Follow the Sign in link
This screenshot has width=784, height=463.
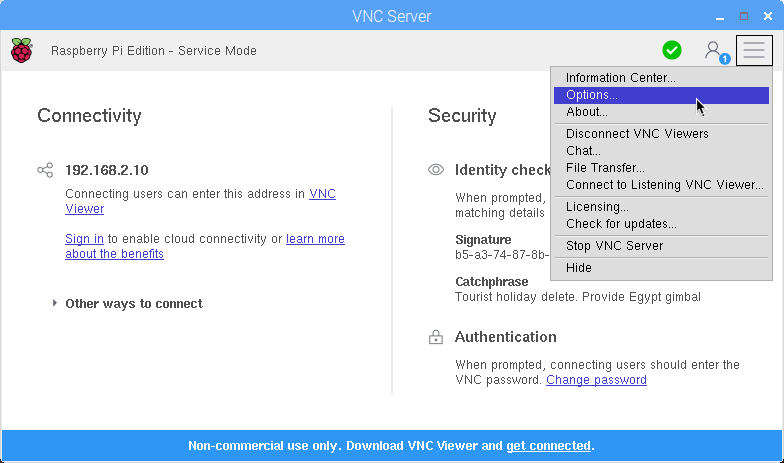pyautogui.click(x=84, y=239)
